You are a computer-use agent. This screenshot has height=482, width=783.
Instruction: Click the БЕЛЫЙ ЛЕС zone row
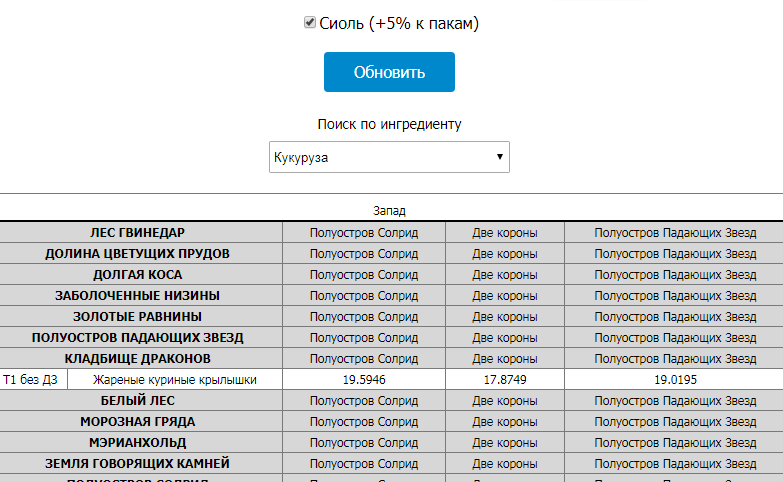(x=138, y=401)
